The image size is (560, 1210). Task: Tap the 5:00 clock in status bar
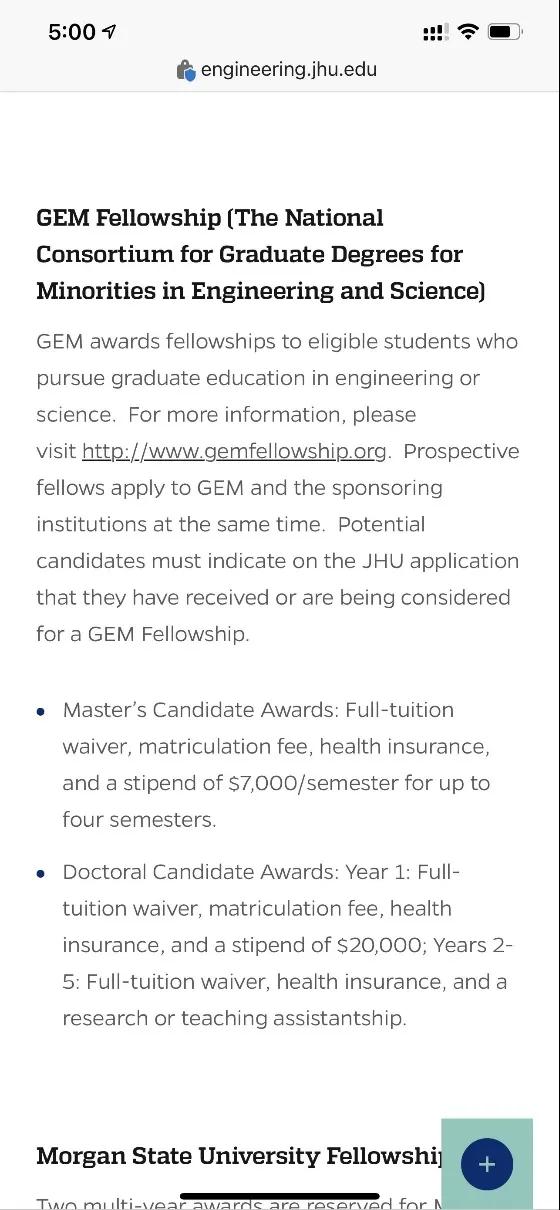coord(72,32)
